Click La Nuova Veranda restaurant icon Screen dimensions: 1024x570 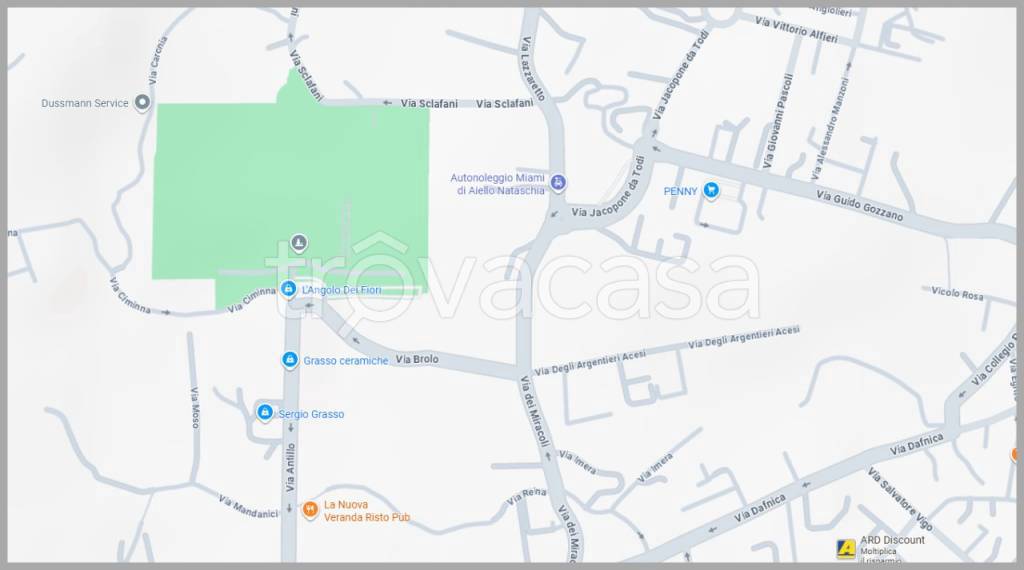point(310,510)
